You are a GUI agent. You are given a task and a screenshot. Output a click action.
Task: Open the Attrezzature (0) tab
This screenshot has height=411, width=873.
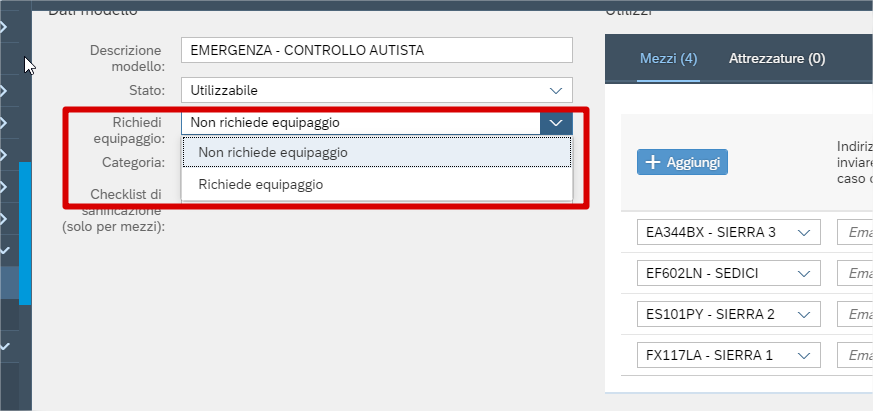tap(777, 59)
